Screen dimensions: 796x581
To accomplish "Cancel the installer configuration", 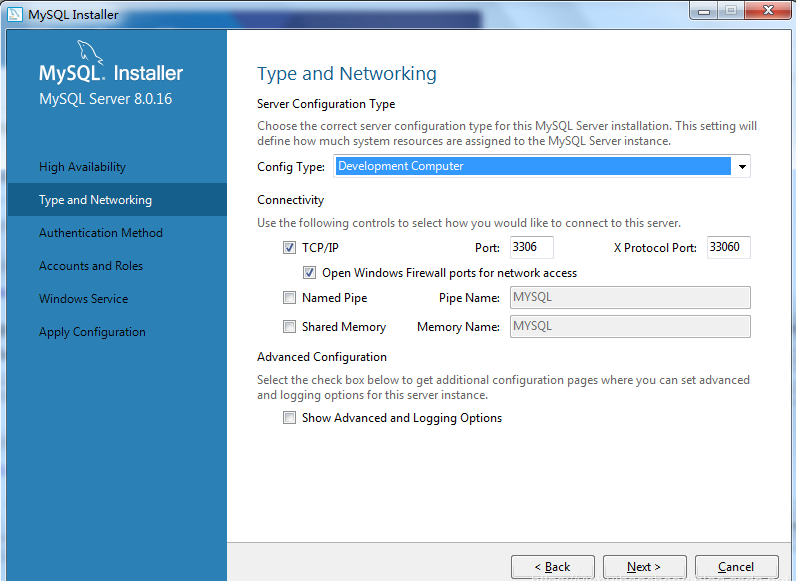I will point(736,567).
